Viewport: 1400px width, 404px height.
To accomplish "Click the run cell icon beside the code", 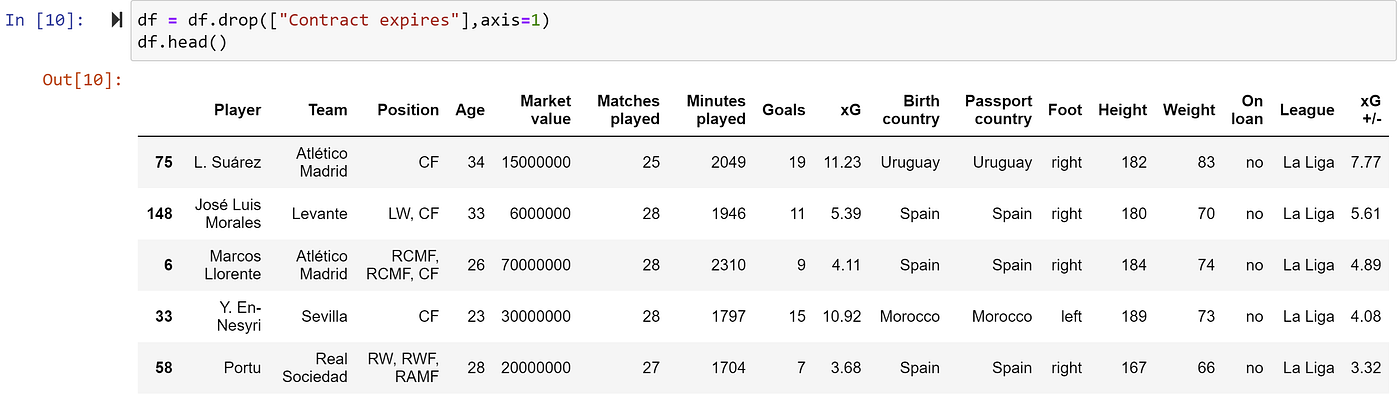I will 118,21.
